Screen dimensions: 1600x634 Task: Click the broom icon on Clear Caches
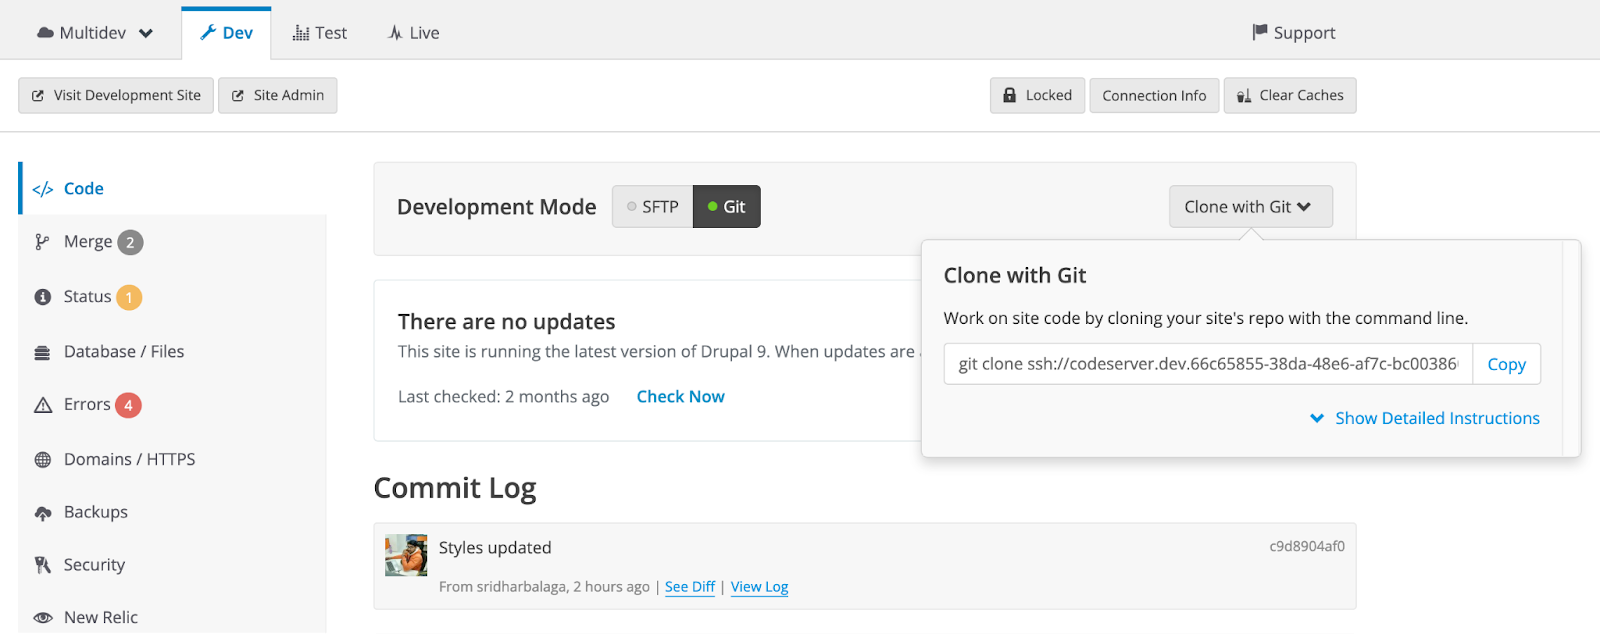point(1244,96)
